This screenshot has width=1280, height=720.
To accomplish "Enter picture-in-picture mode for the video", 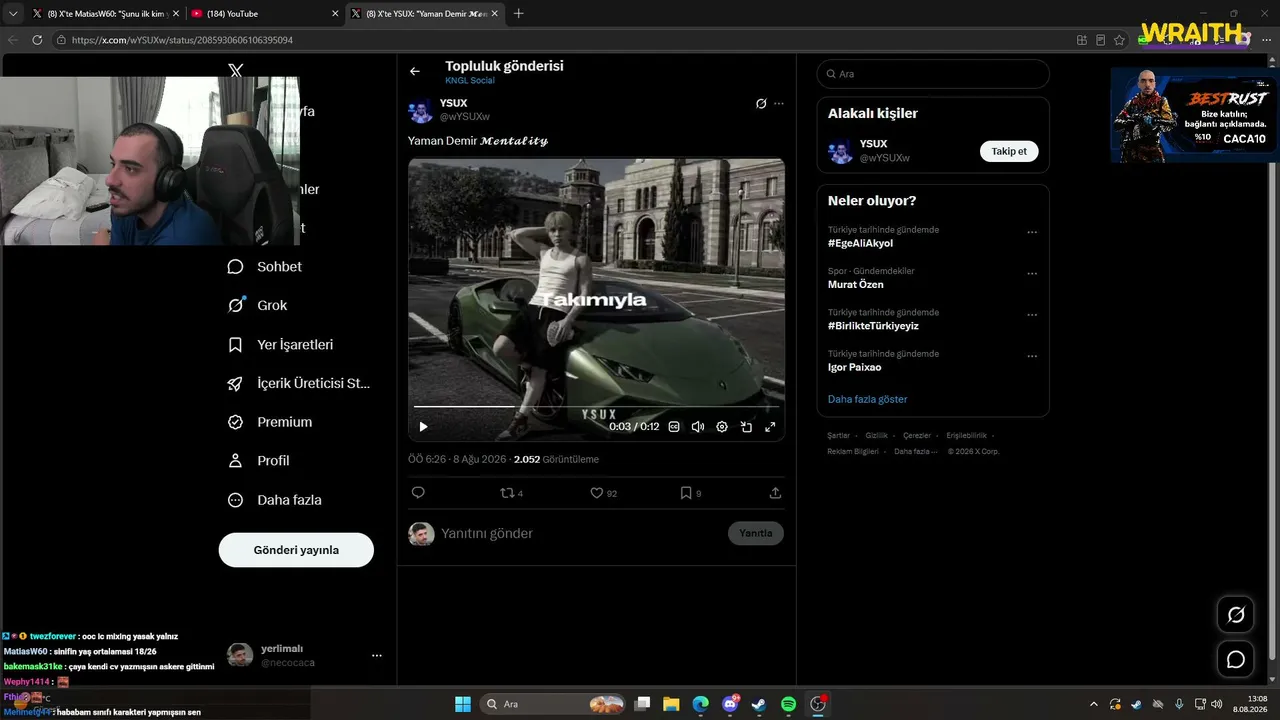I will [746, 426].
